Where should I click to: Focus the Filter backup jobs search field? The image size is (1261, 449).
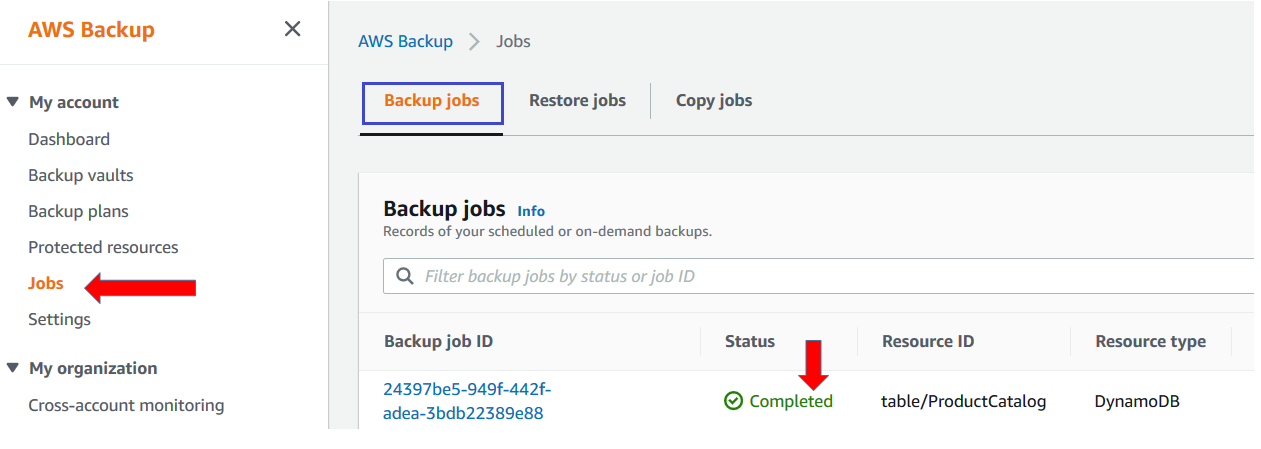[x=820, y=276]
